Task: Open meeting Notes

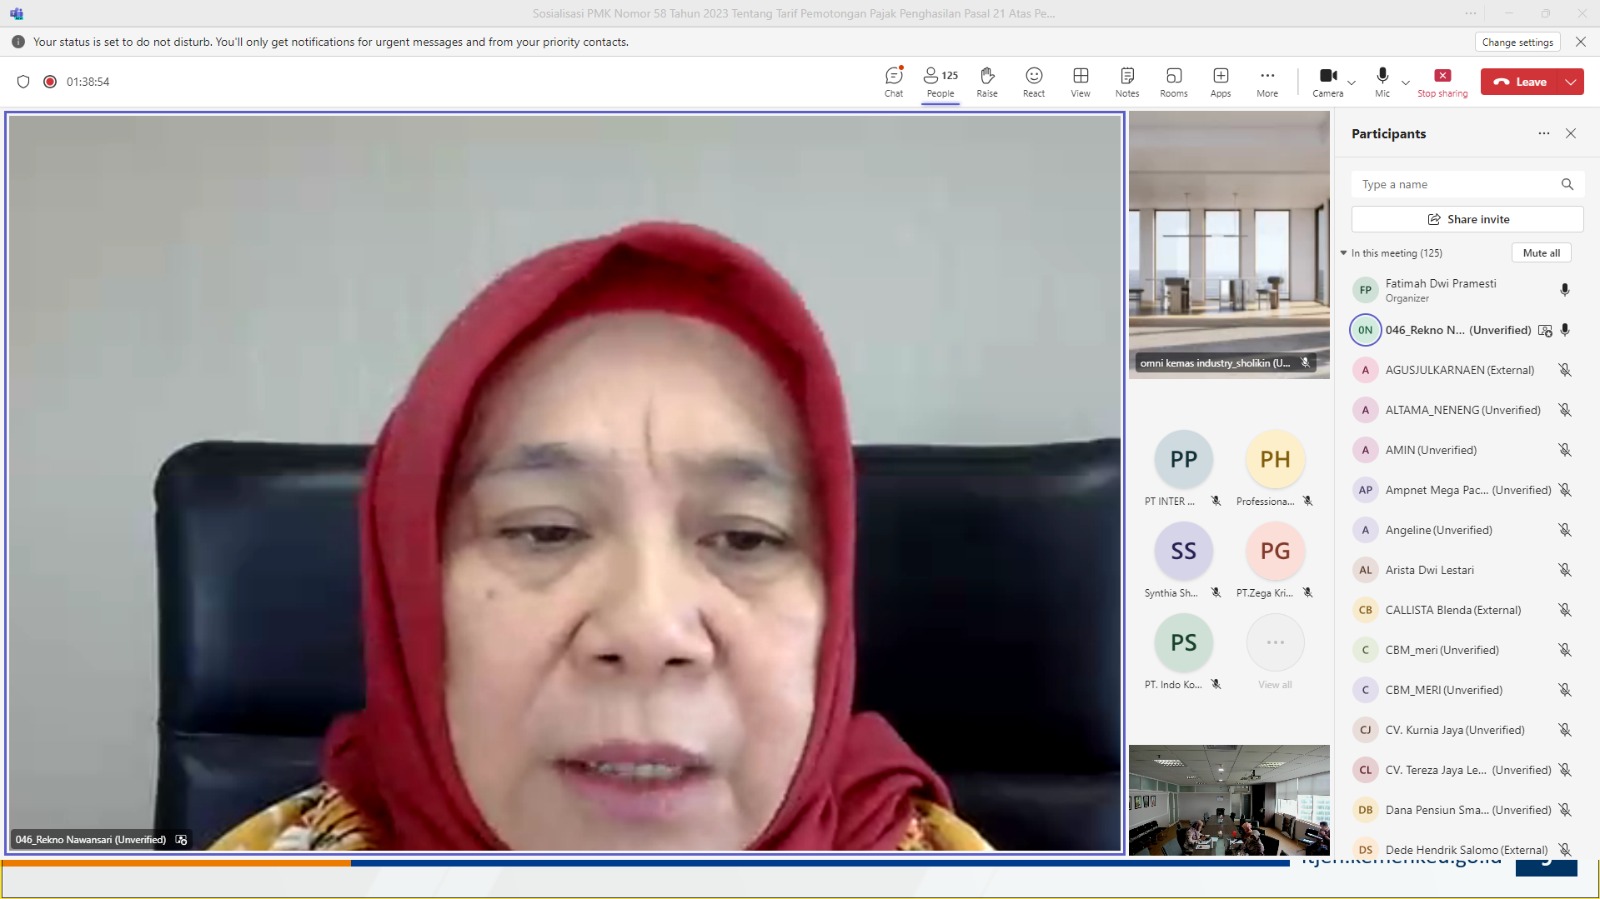Action: pos(1127,82)
